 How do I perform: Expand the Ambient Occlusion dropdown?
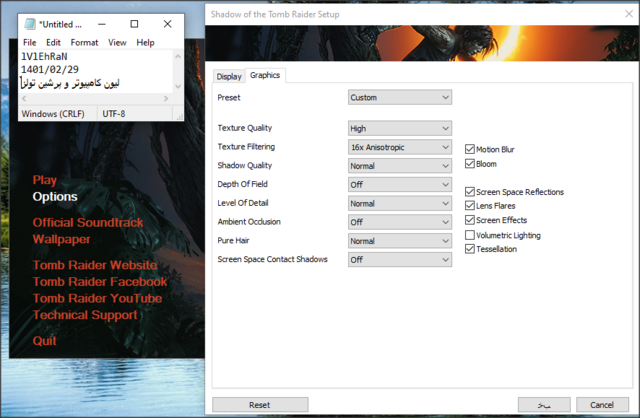(x=400, y=222)
